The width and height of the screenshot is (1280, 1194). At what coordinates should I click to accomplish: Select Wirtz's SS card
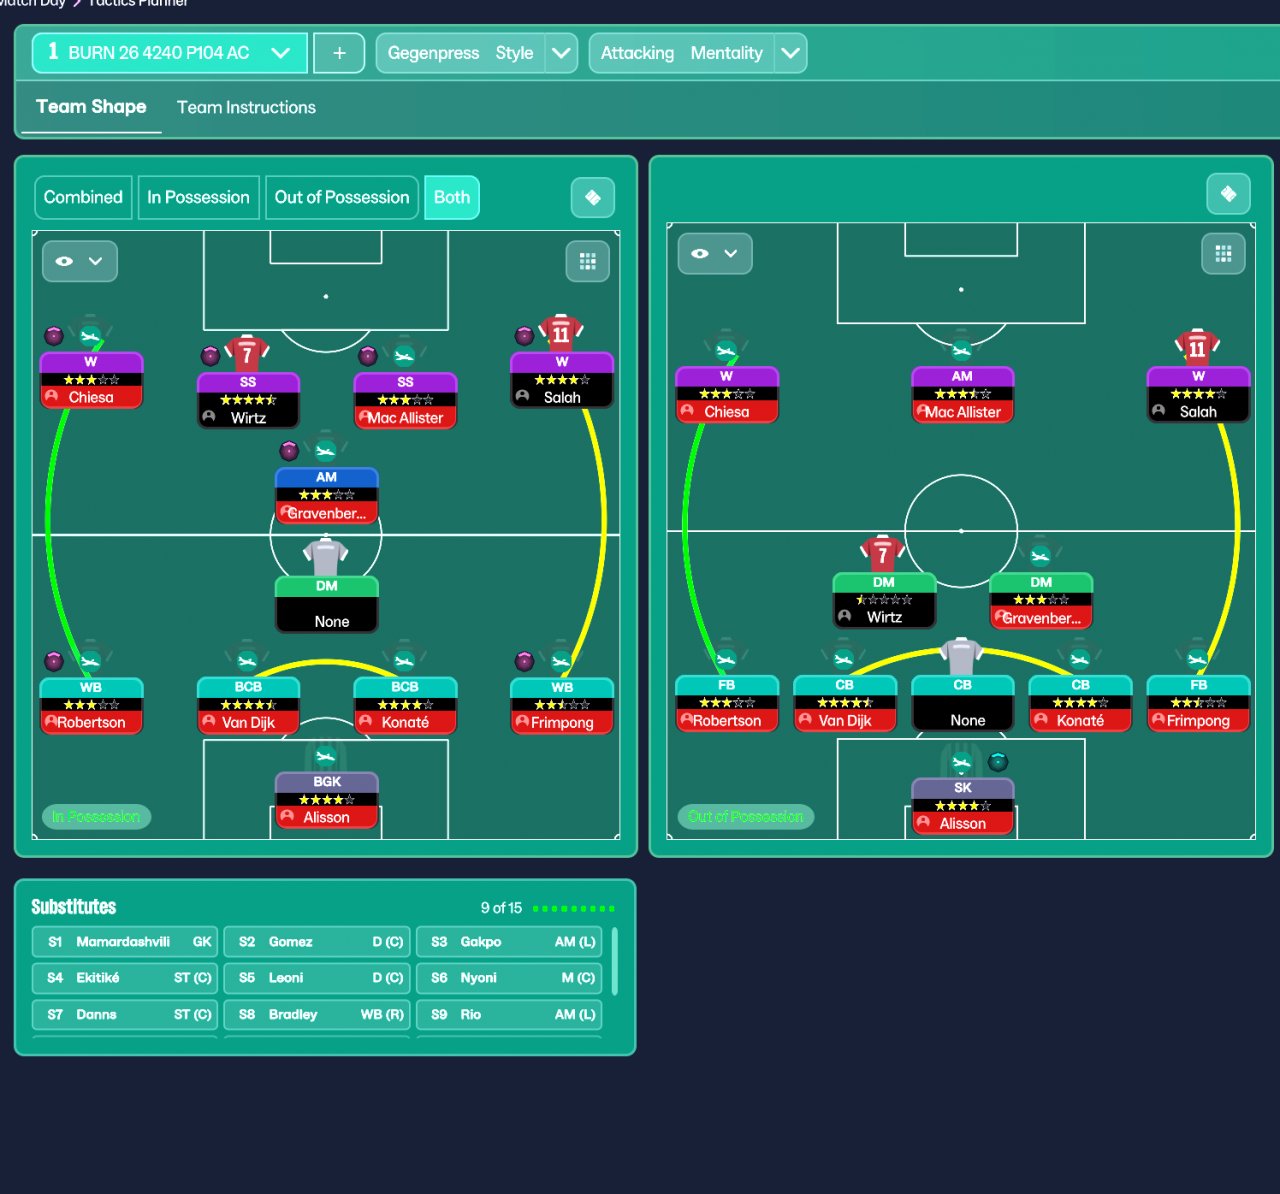point(248,400)
